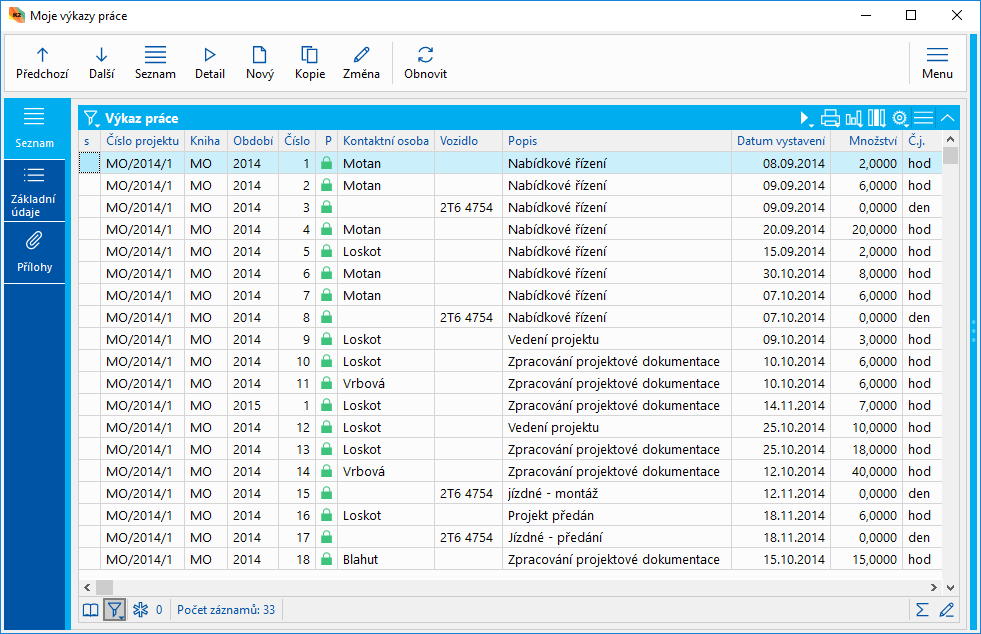This screenshot has width=981, height=634.
Task: Open the Přílohy attachments tab
Action: point(34,251)
